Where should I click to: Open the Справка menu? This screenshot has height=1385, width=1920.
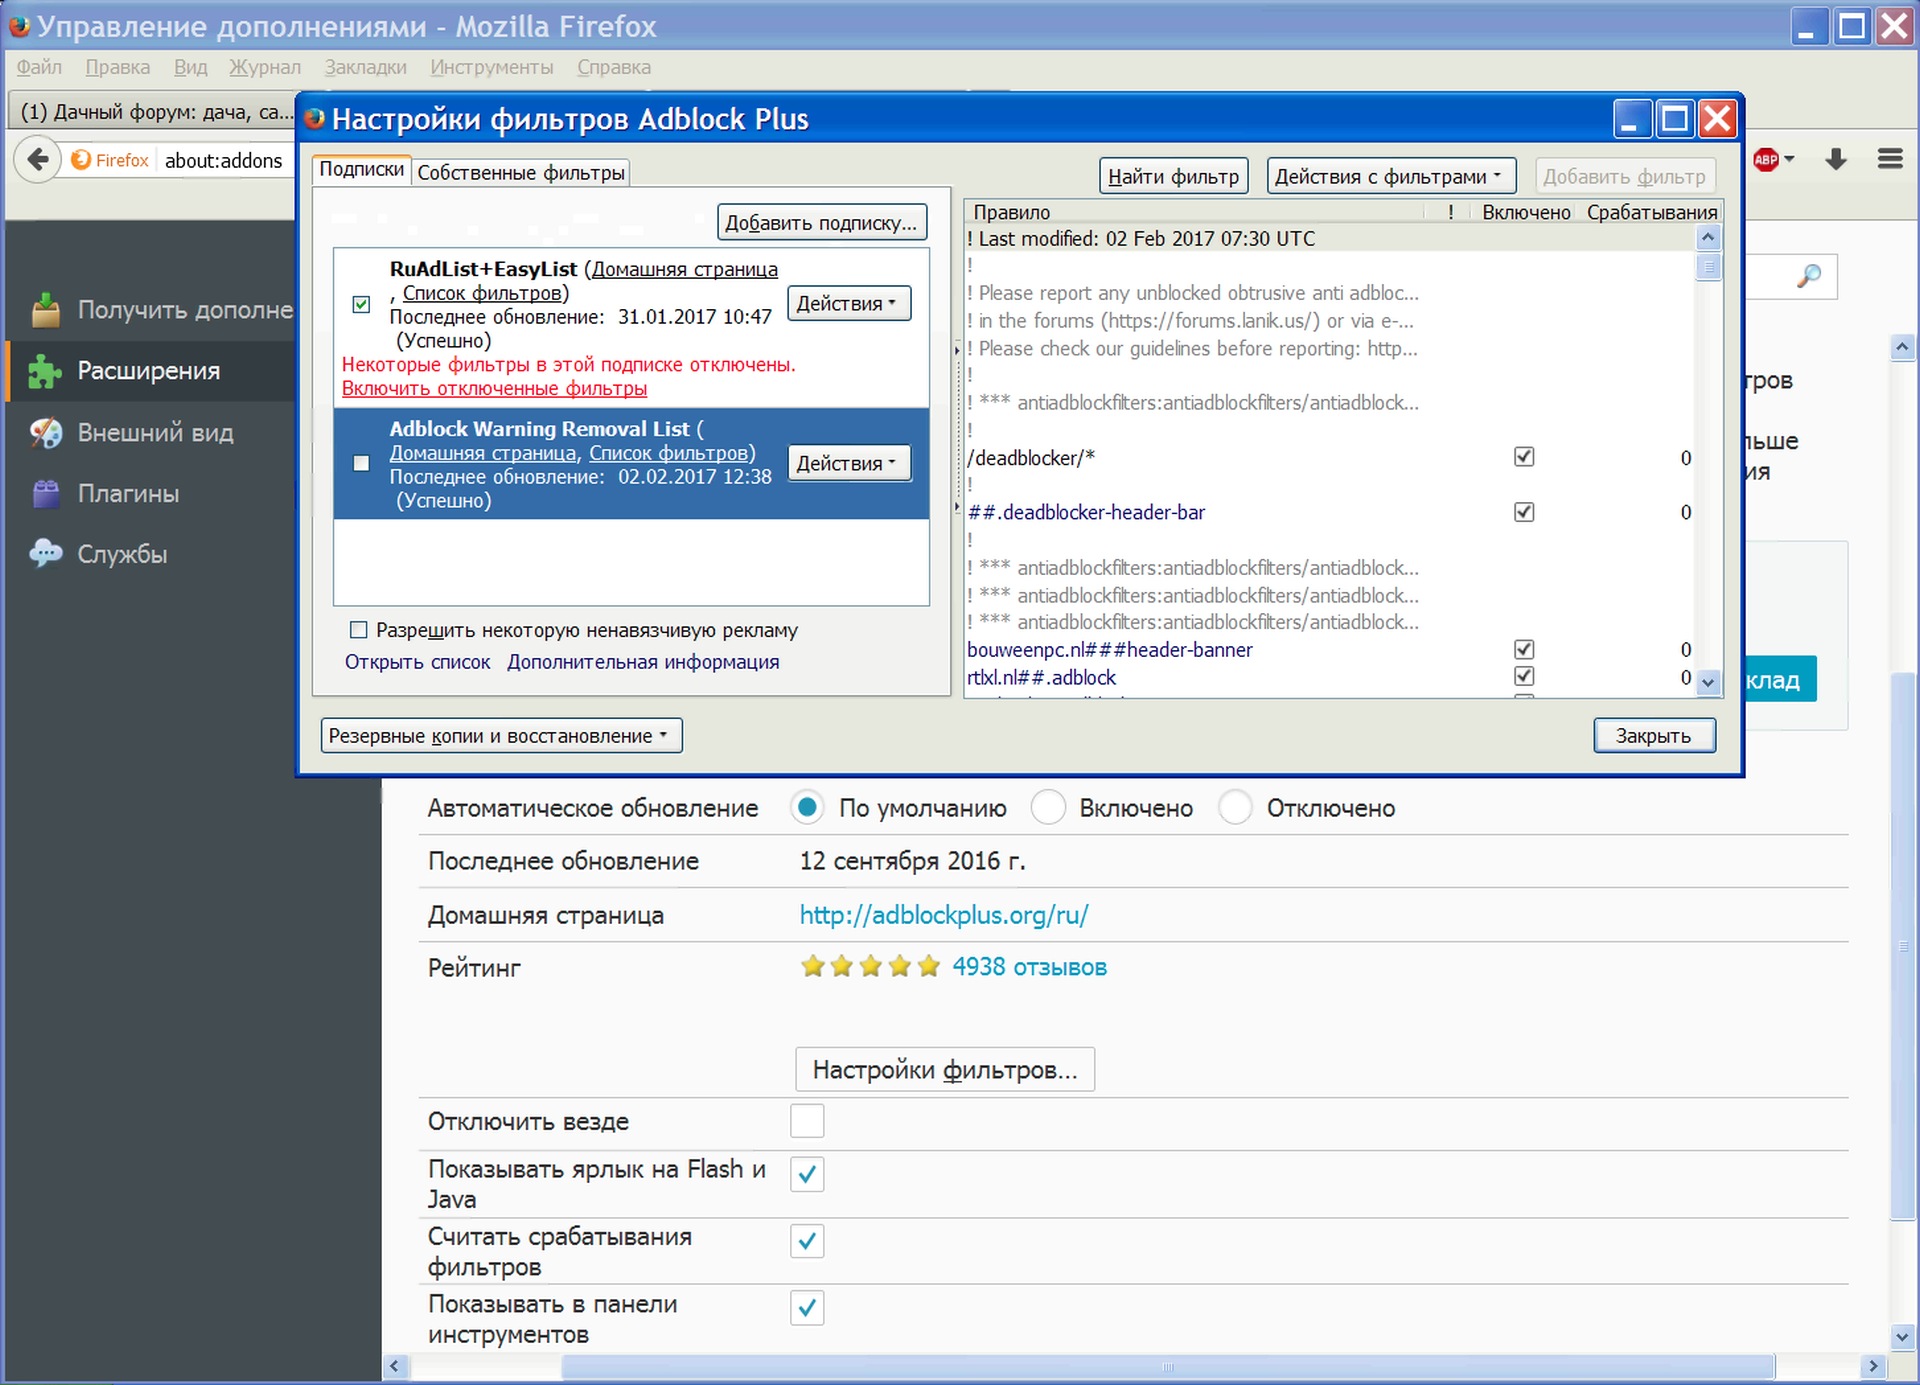[613, 67]
